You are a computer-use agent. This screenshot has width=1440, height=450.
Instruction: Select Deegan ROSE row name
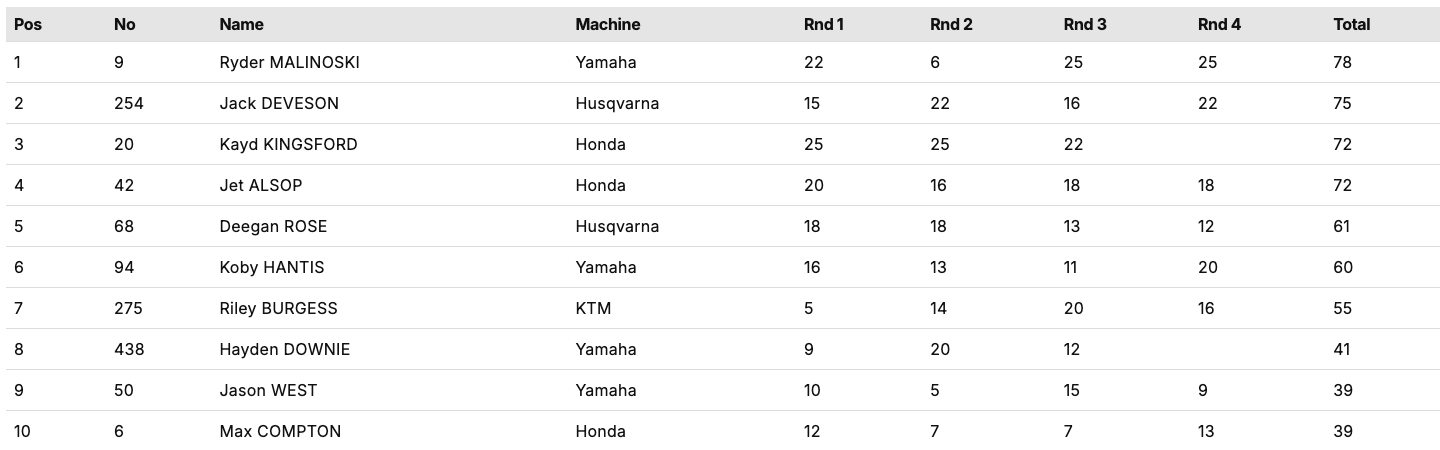(273, 226)
